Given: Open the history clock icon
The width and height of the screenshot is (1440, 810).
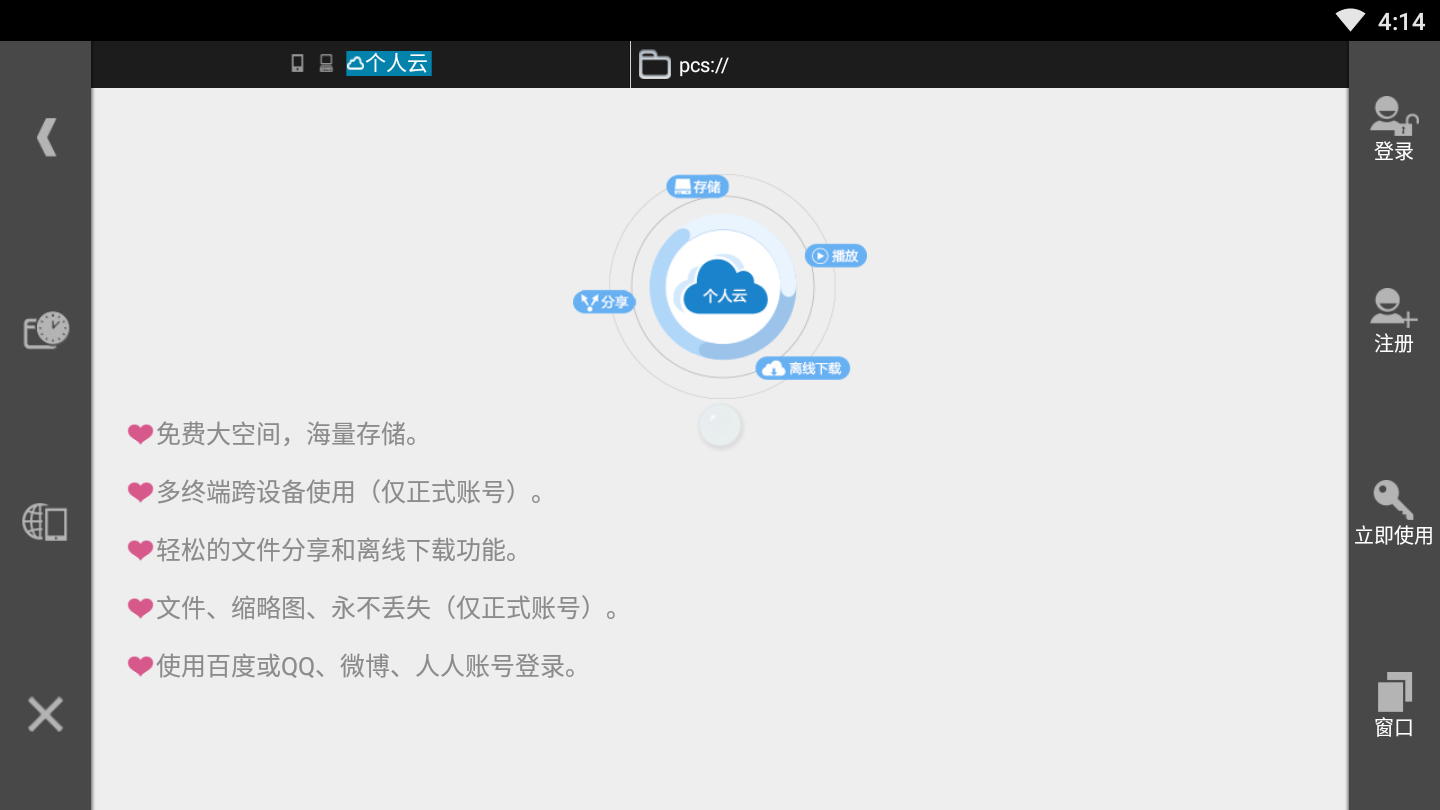Looking at the screenshot, I should coord(46,330).
